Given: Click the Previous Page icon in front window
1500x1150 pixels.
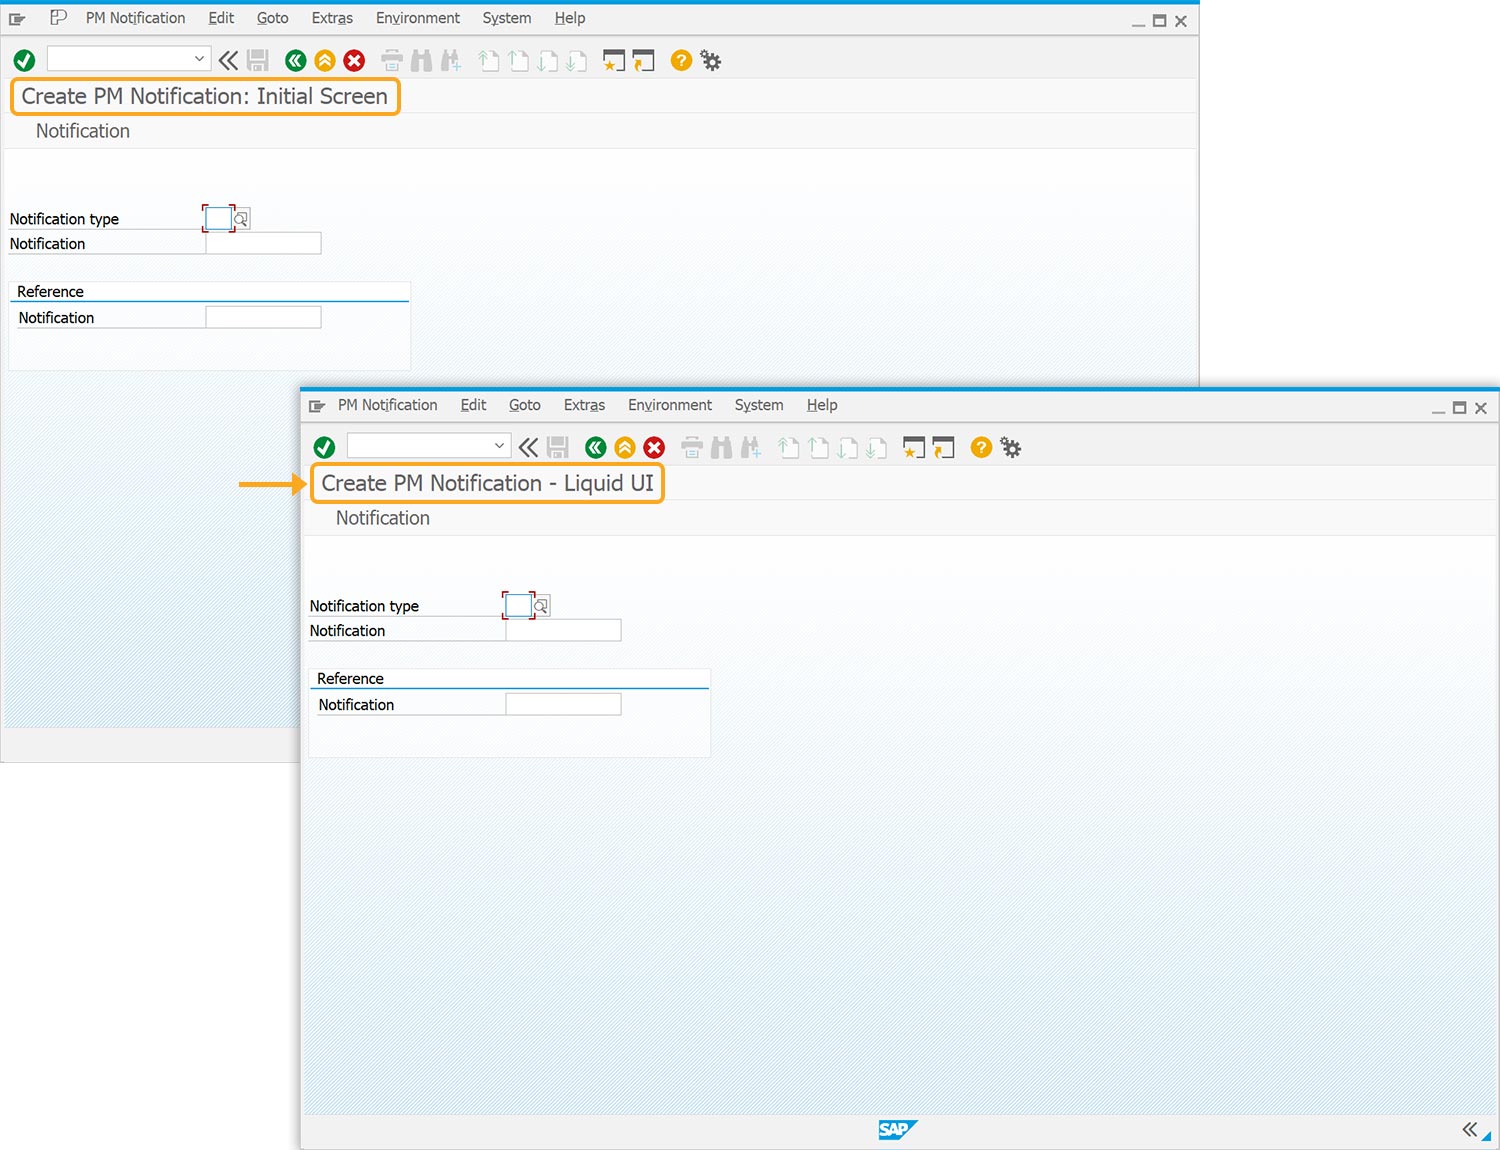Looking at the screenshot, I should click(818, 448).
